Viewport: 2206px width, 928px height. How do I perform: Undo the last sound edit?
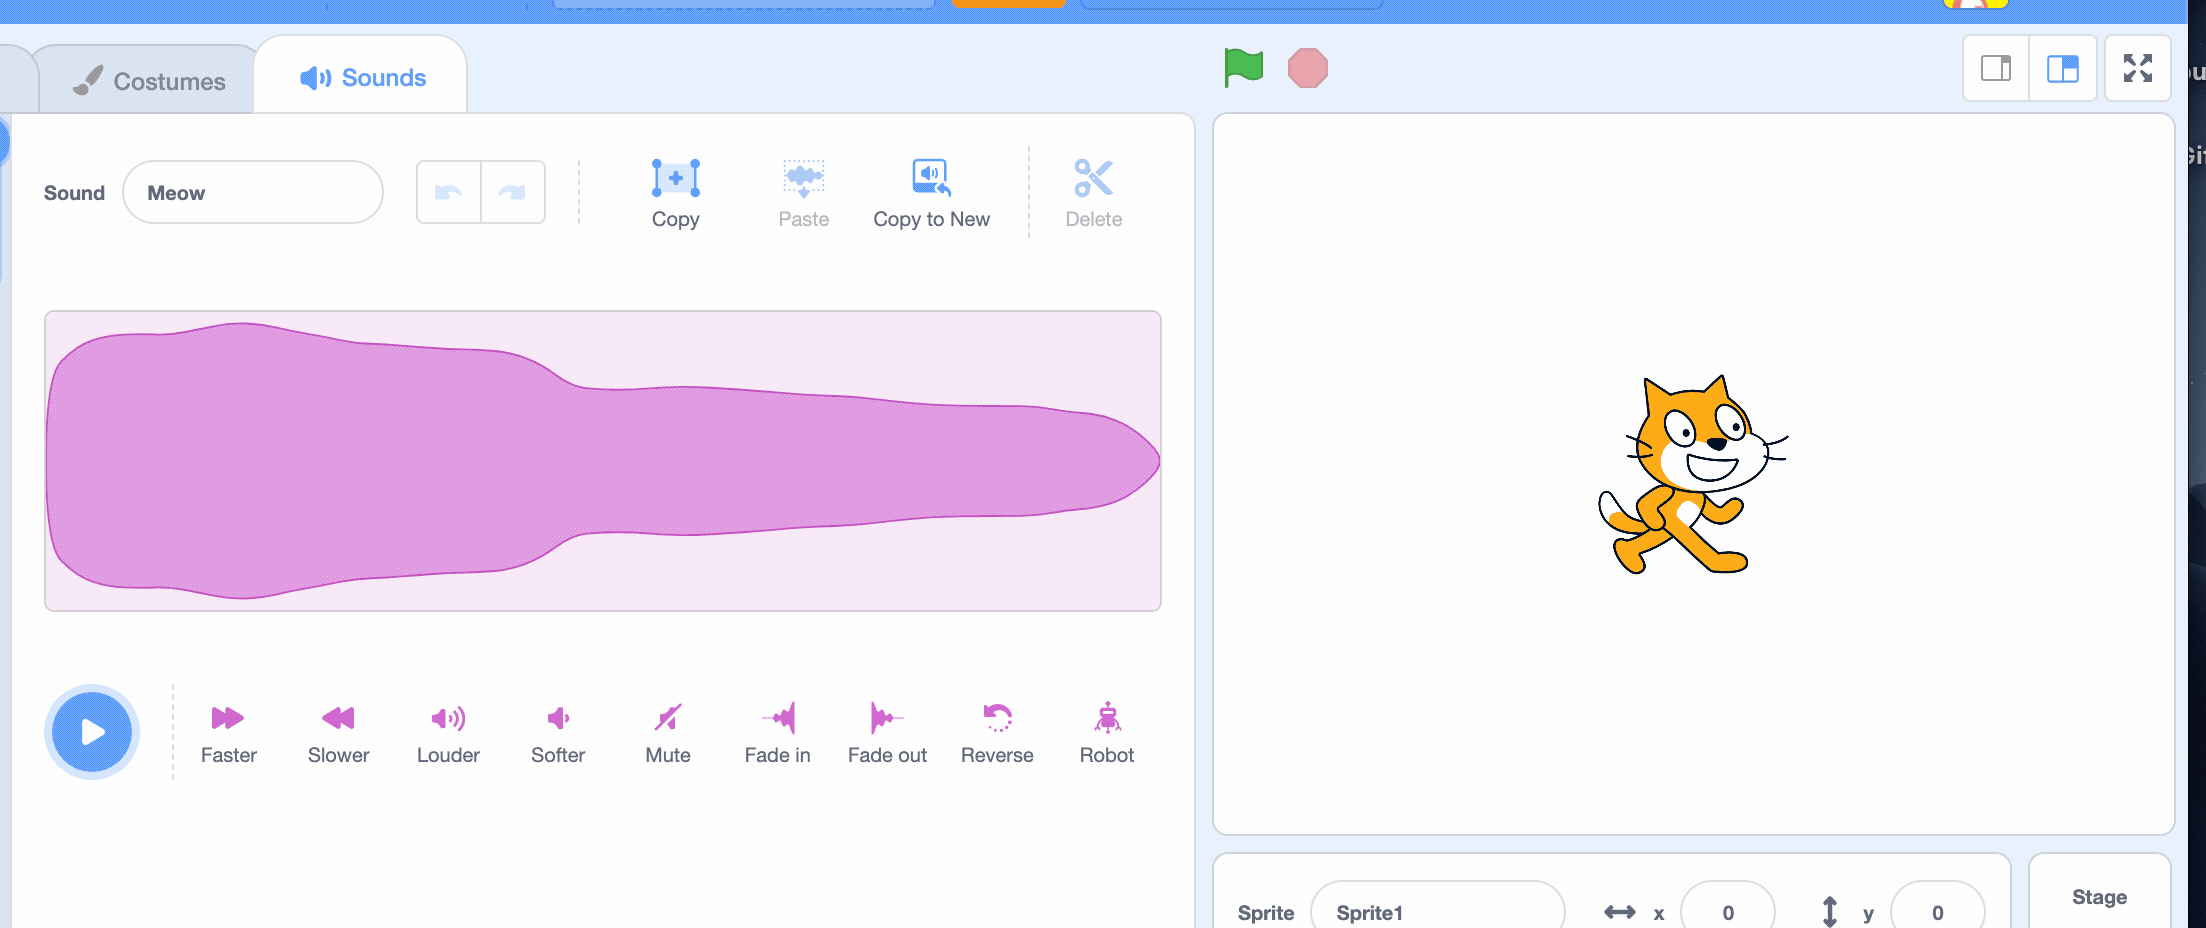448,191
